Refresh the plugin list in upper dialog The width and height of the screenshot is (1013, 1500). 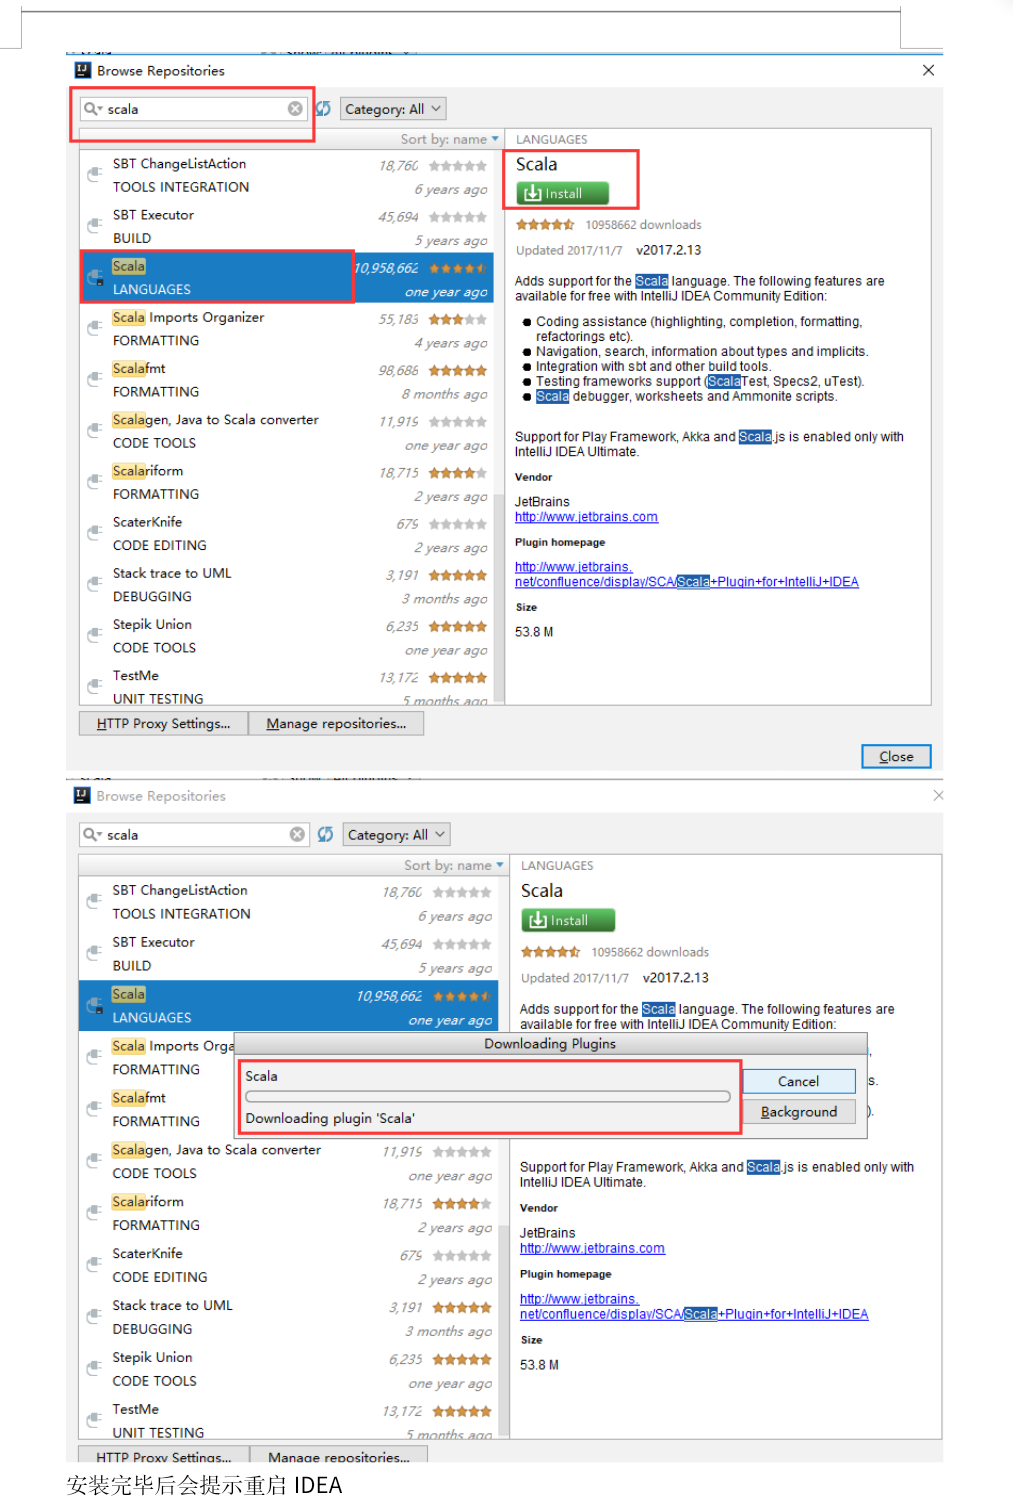pyautogui.click(x=324, y=109)
